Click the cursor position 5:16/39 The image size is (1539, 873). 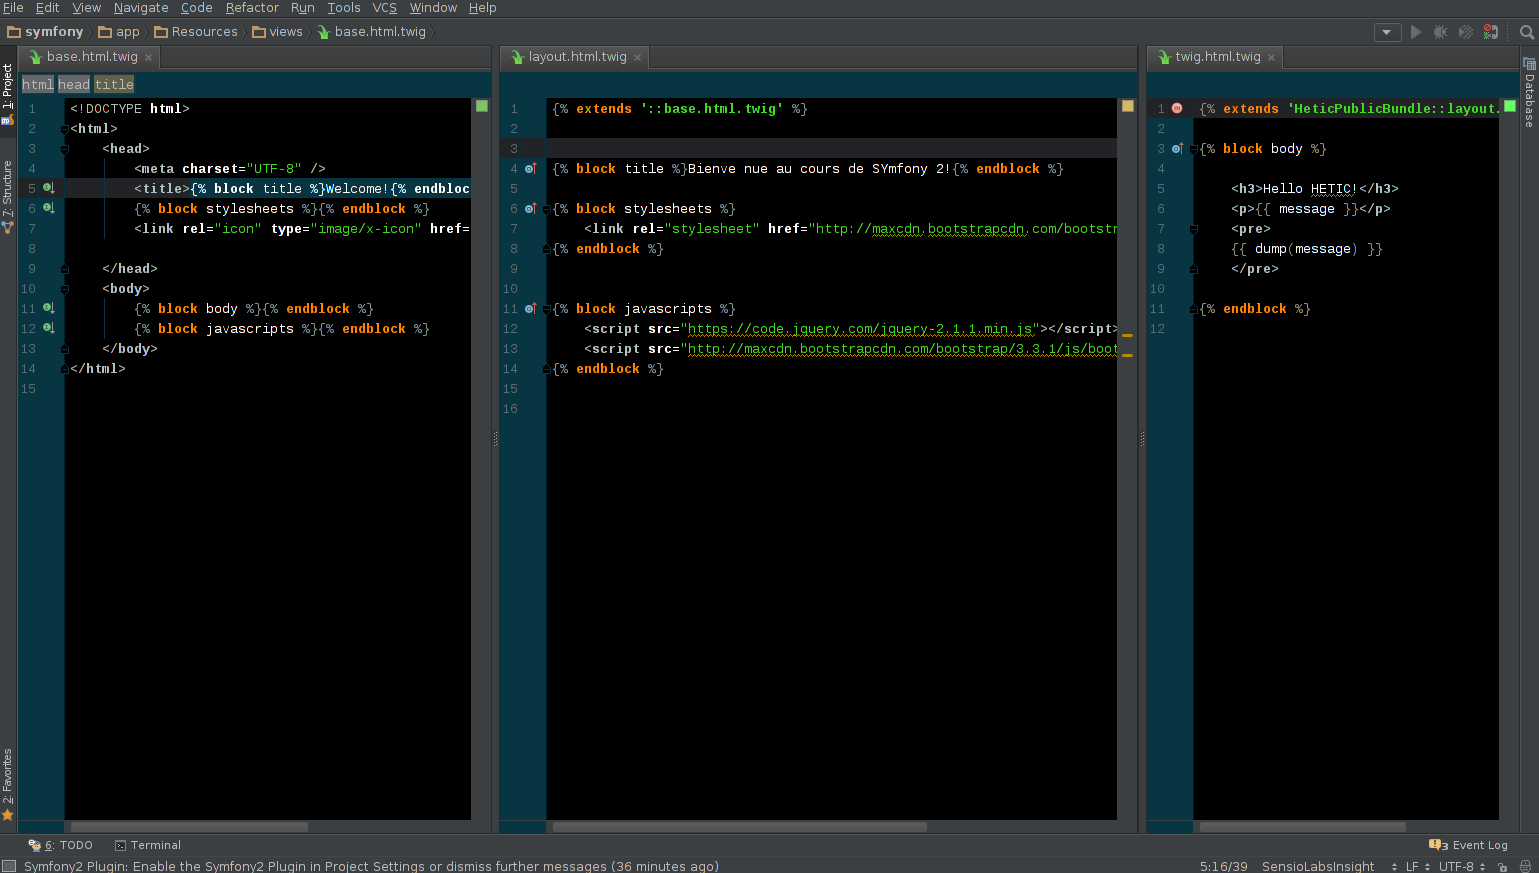pos(1224,866)
